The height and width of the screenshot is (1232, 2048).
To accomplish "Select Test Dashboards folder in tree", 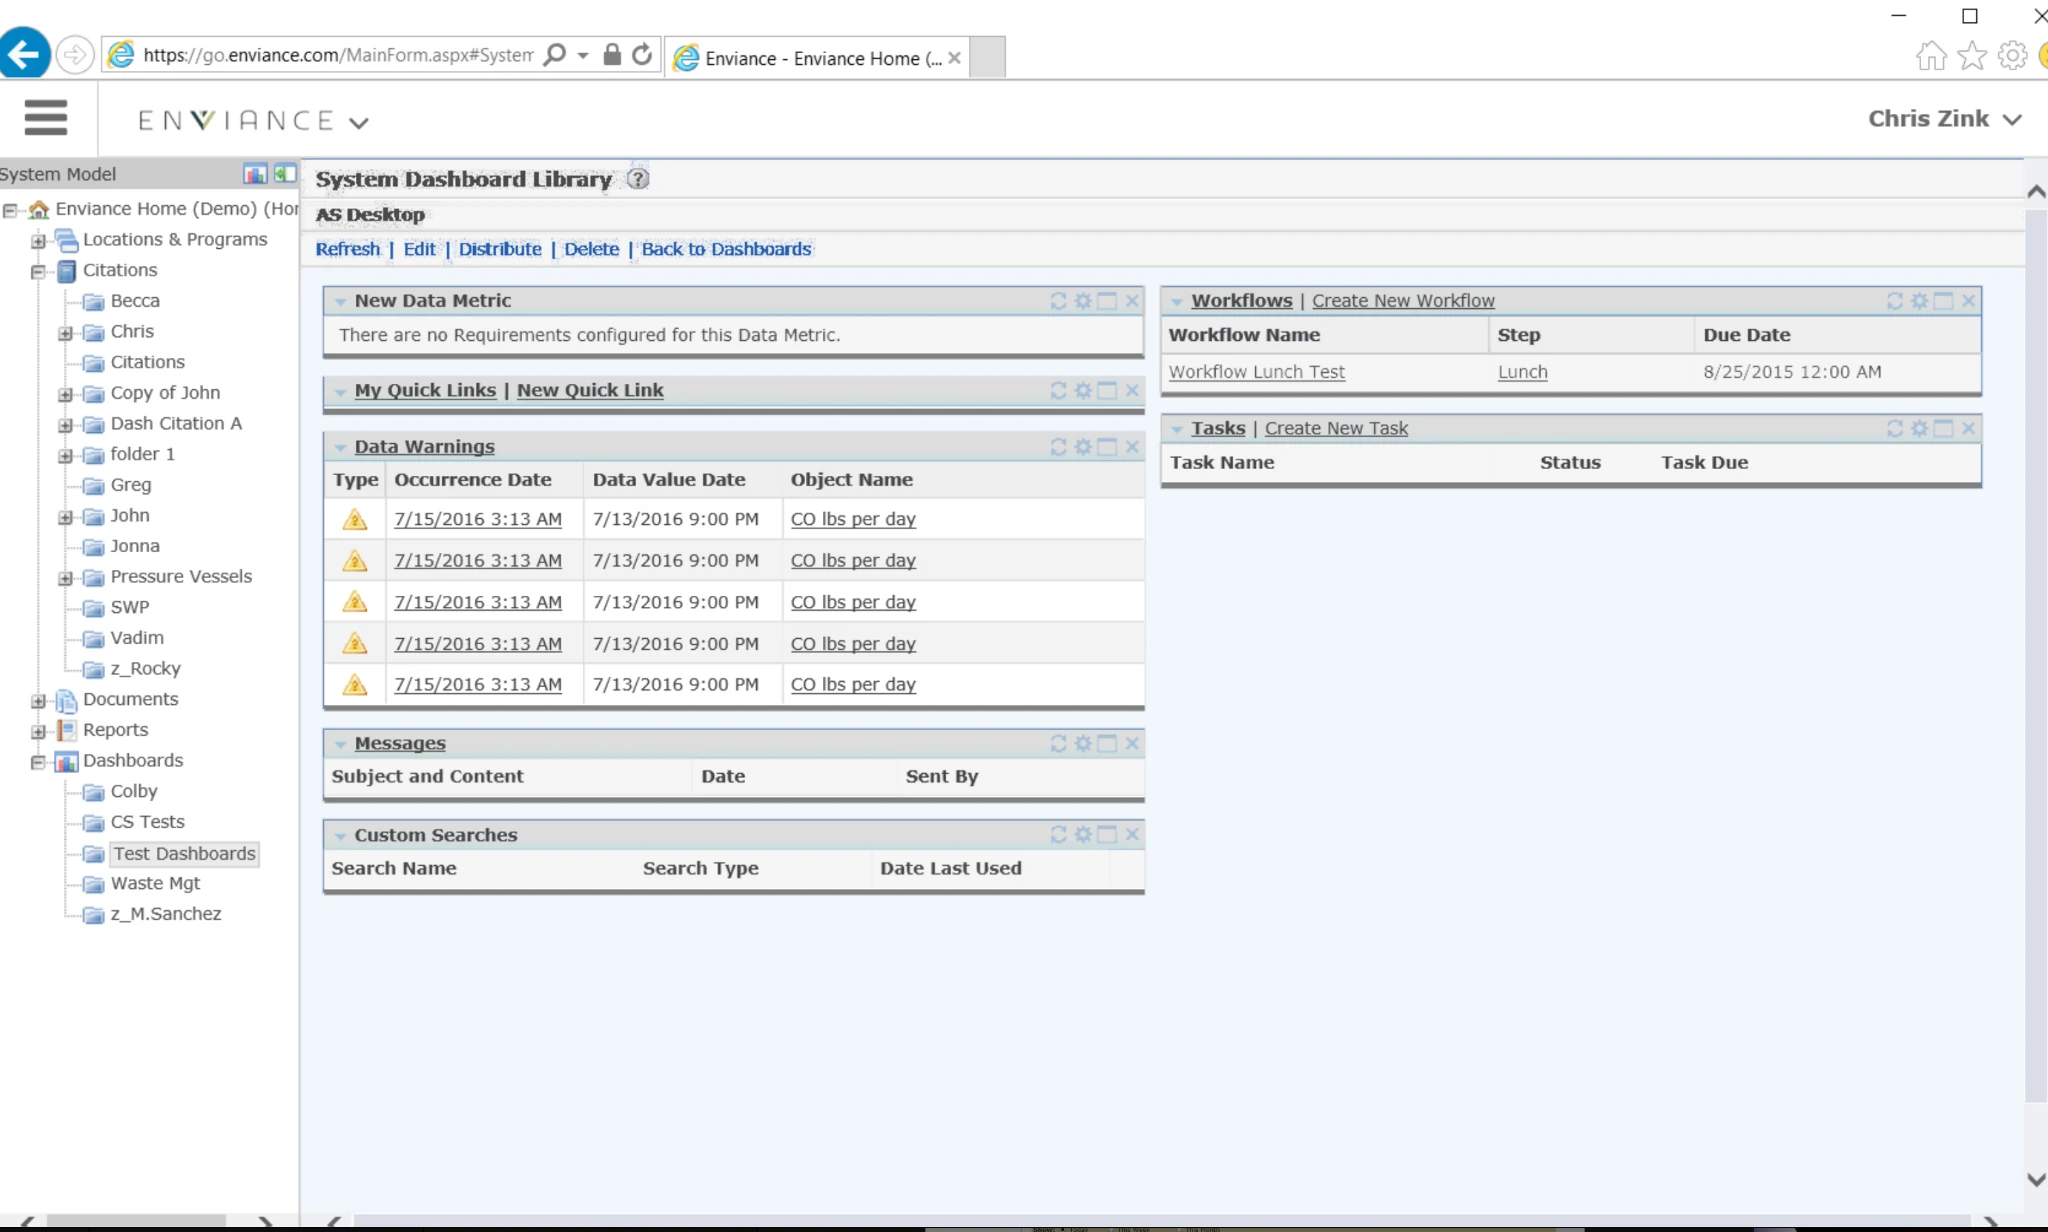I will (x=184, y=853).
